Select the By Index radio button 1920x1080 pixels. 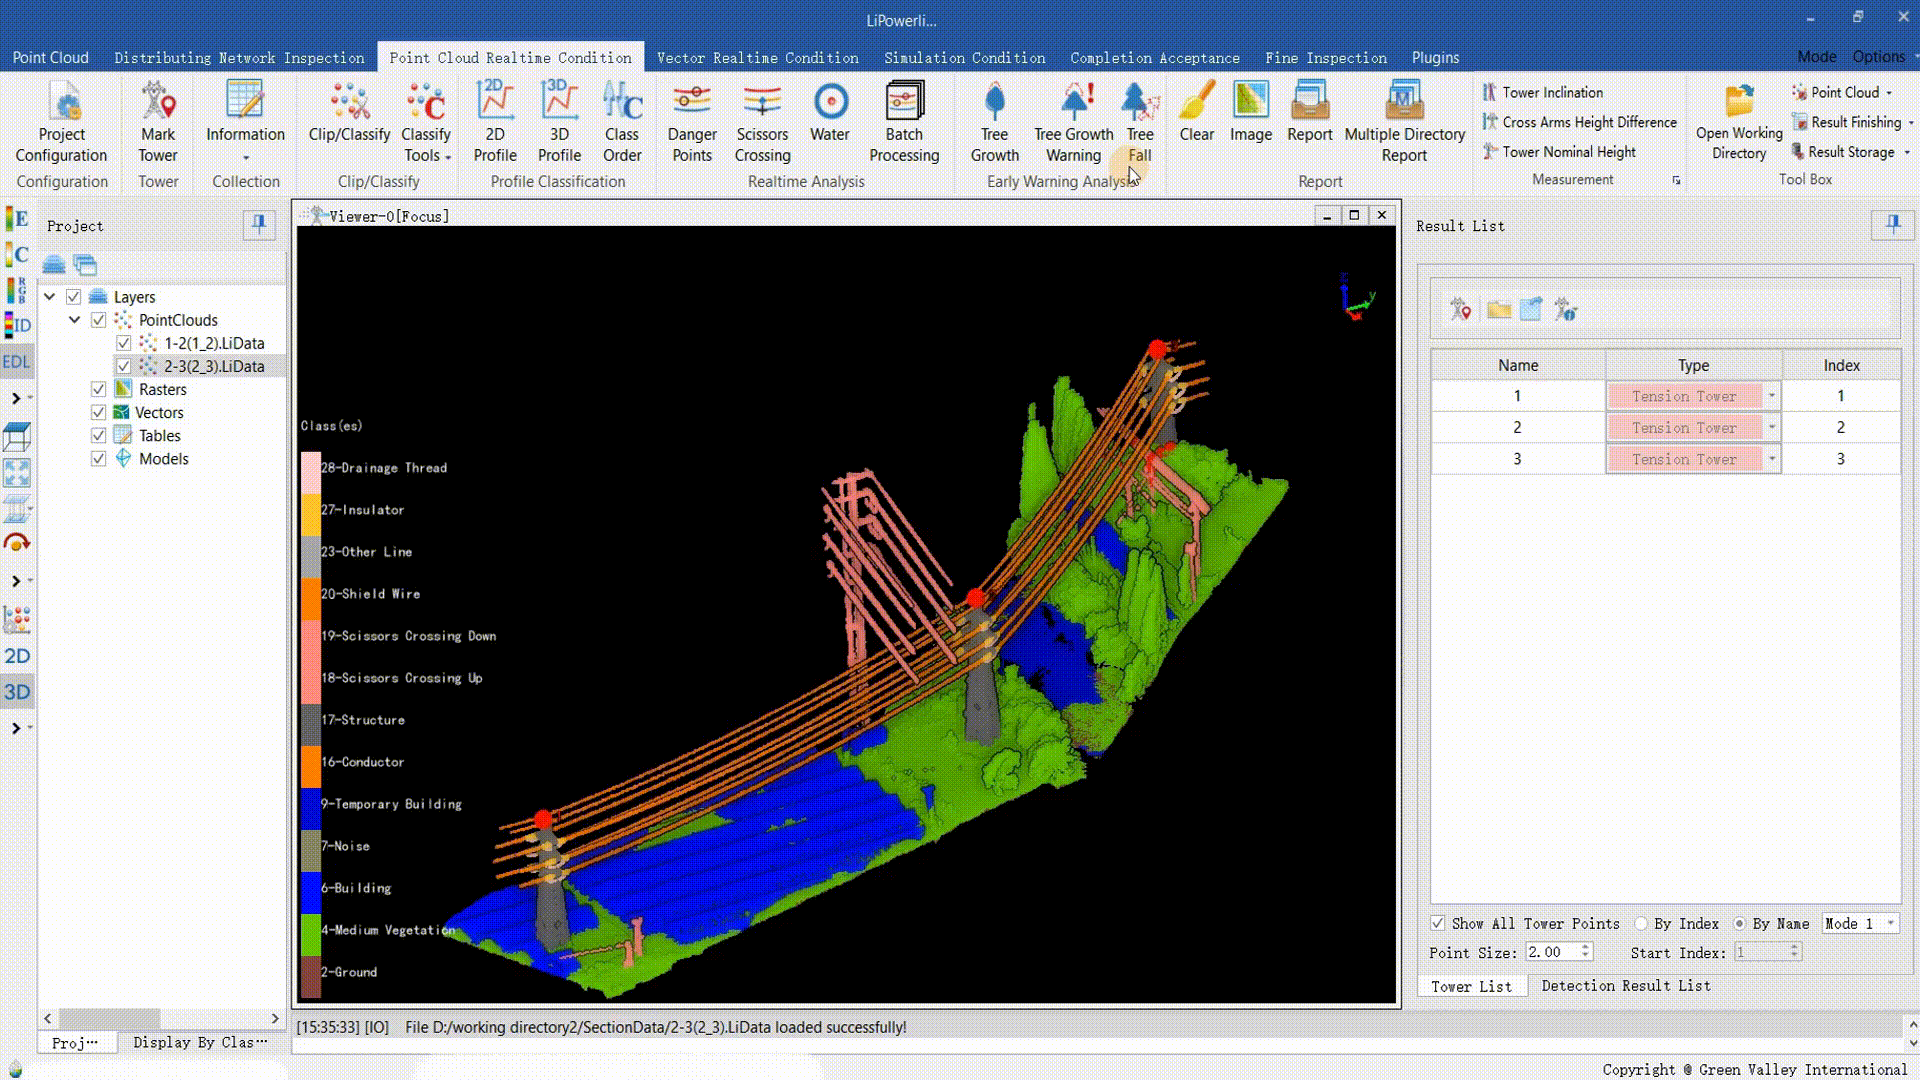click(1641, 923)
